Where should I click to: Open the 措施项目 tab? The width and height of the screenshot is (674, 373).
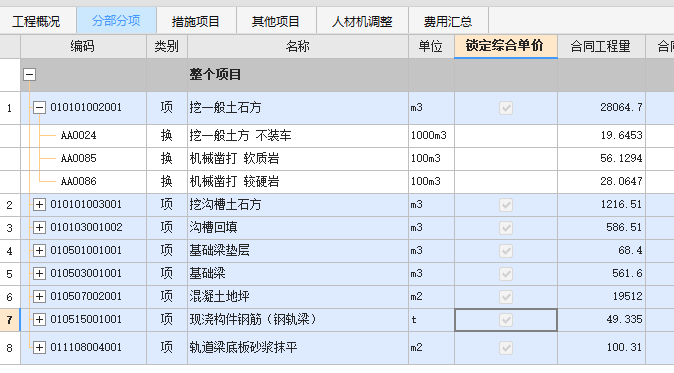tap(196, 21)
